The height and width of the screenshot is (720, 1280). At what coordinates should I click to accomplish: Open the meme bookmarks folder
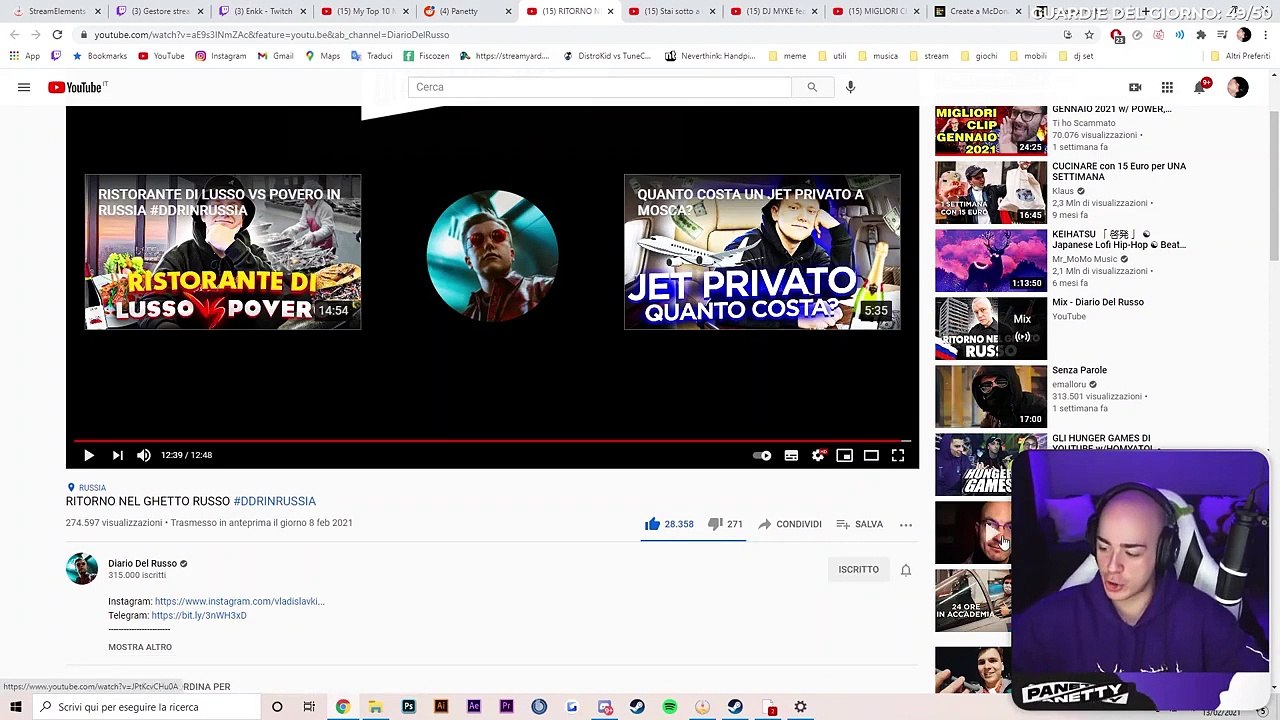coord(788,56)
